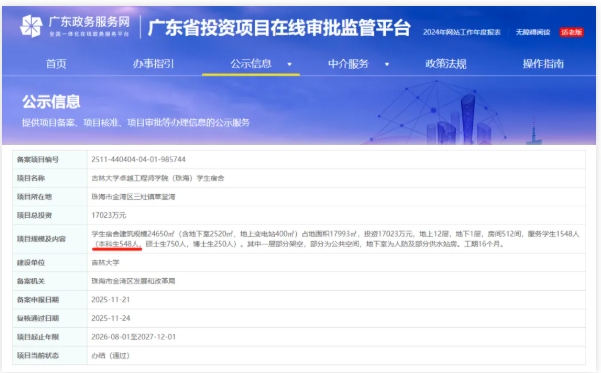Screen dimensions: 601x373
Task: Click project number 2511-440404-04-01-985744
Action: point(138,159)
